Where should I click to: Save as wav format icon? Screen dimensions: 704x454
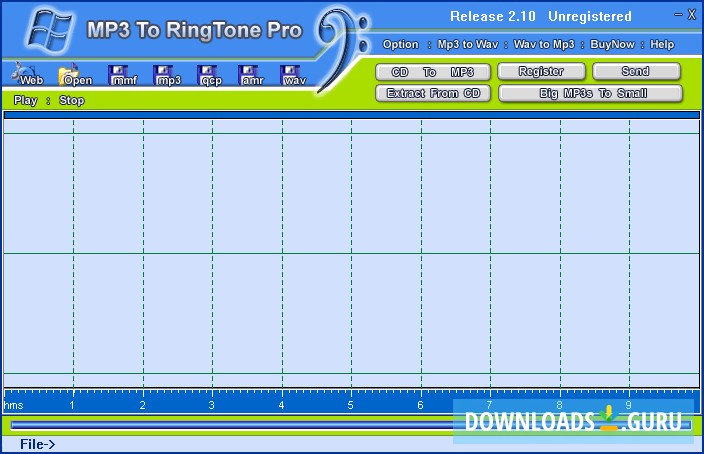[x=293, y=75]
